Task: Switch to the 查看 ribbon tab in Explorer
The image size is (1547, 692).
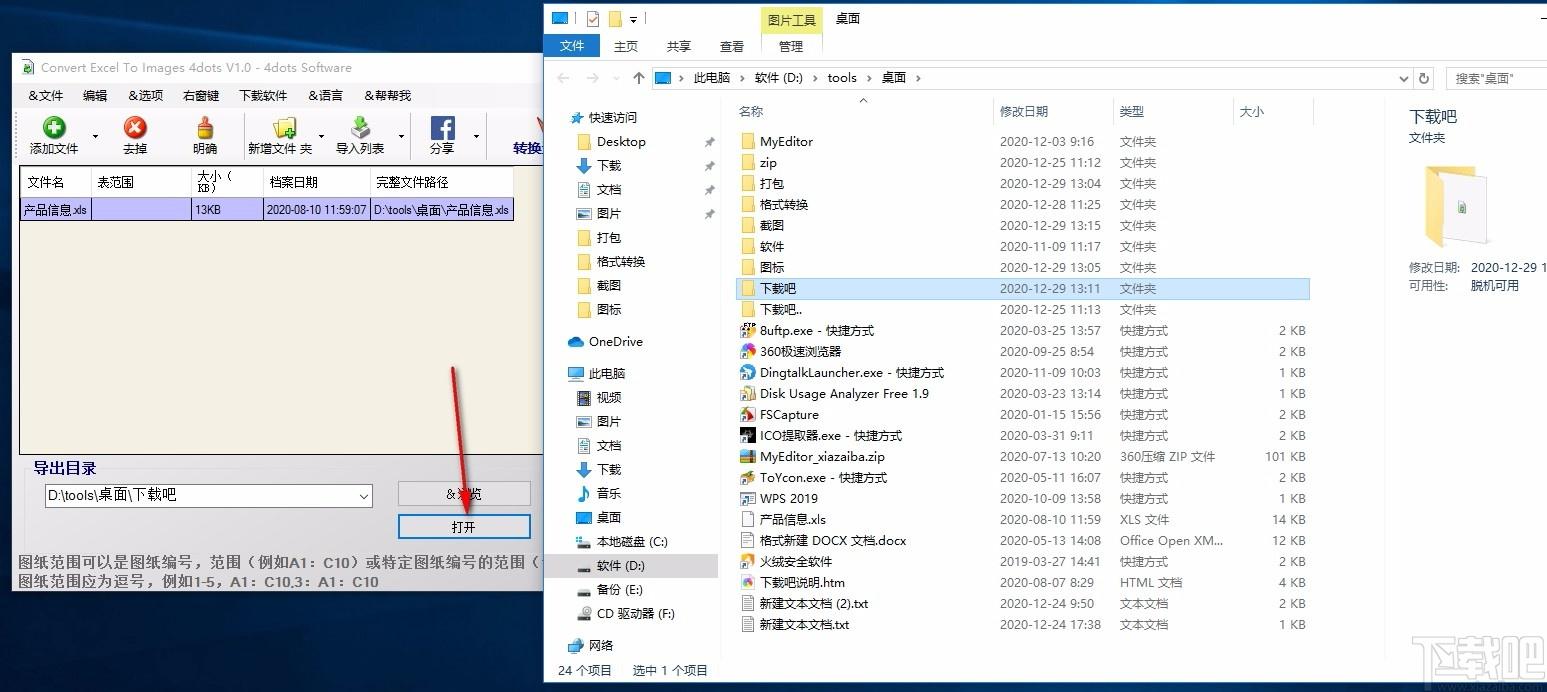Action: (732, 46)
